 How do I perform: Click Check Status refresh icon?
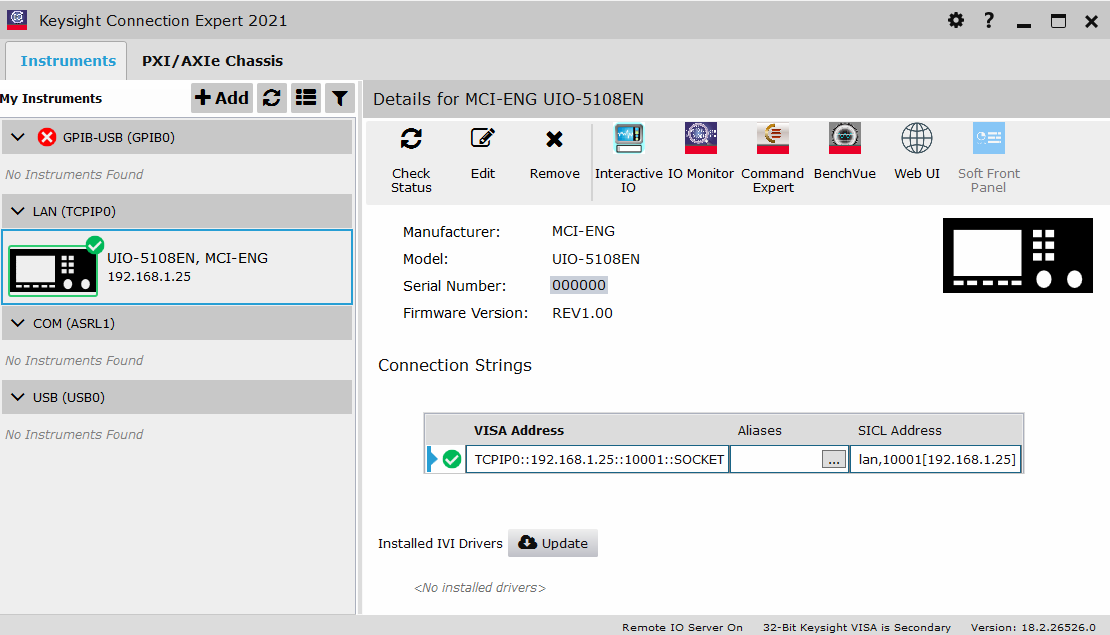(411, 139)
